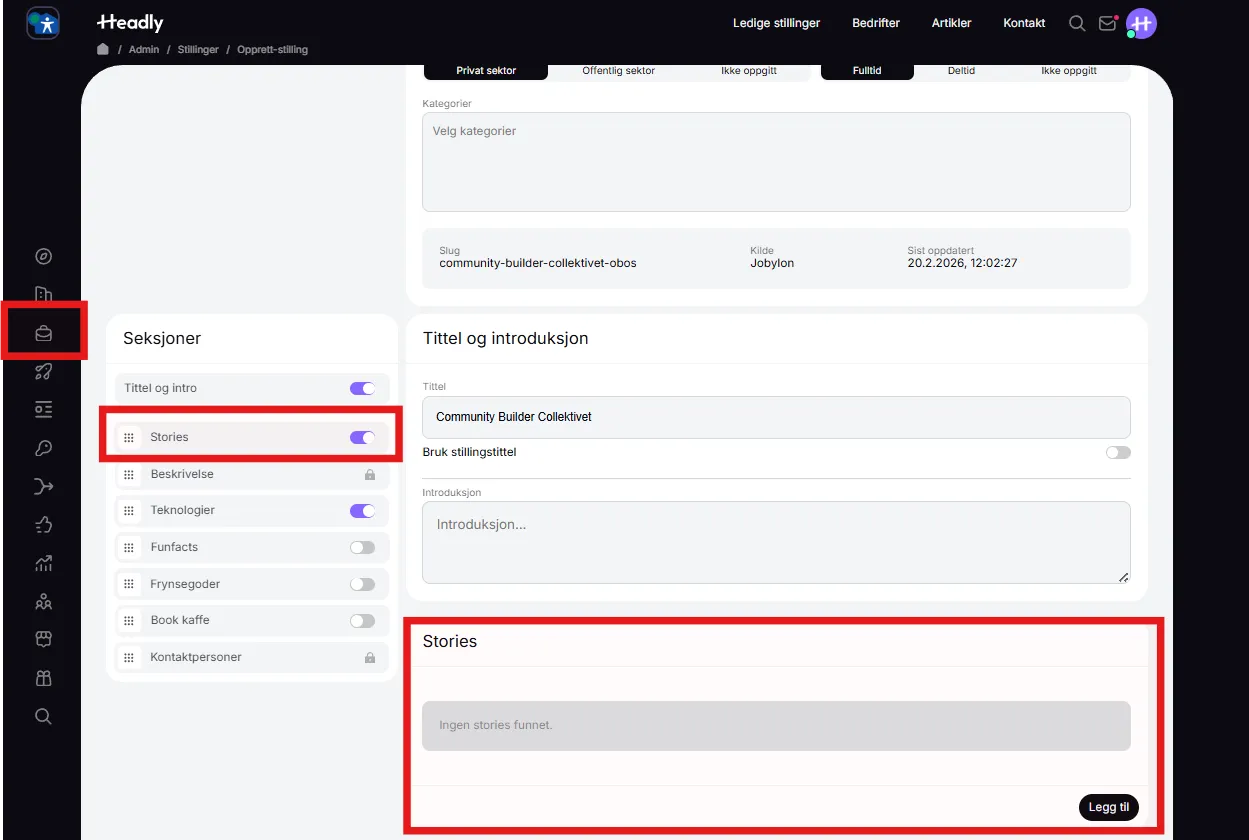1249x840 pixels.
Task: Open the Velg kategorier selection box
Action: tap(775, 161)
